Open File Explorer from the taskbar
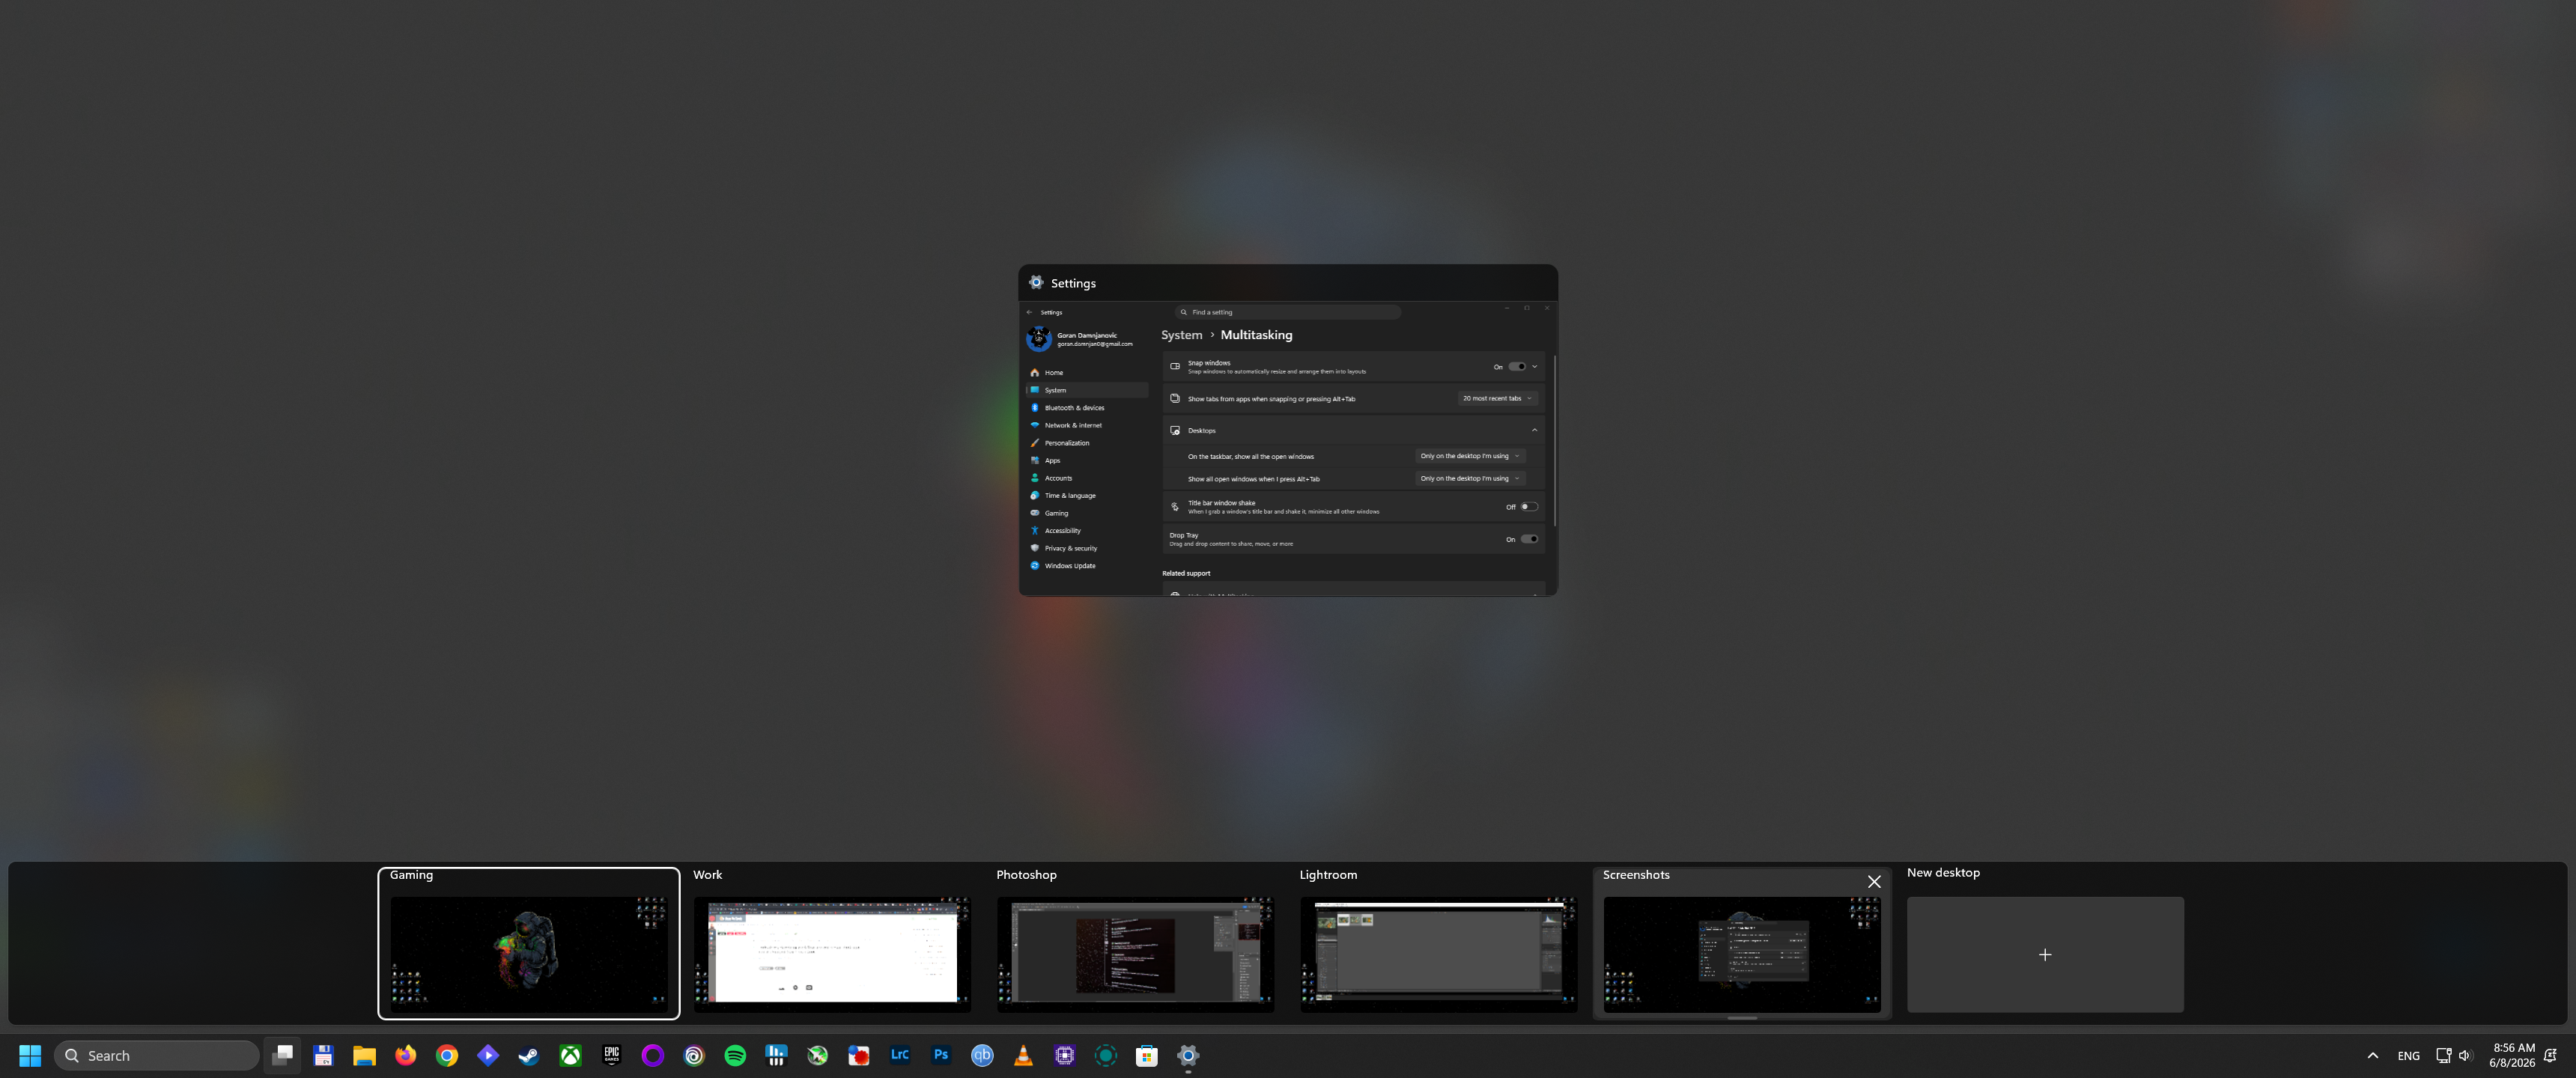 click(364, 1055)
